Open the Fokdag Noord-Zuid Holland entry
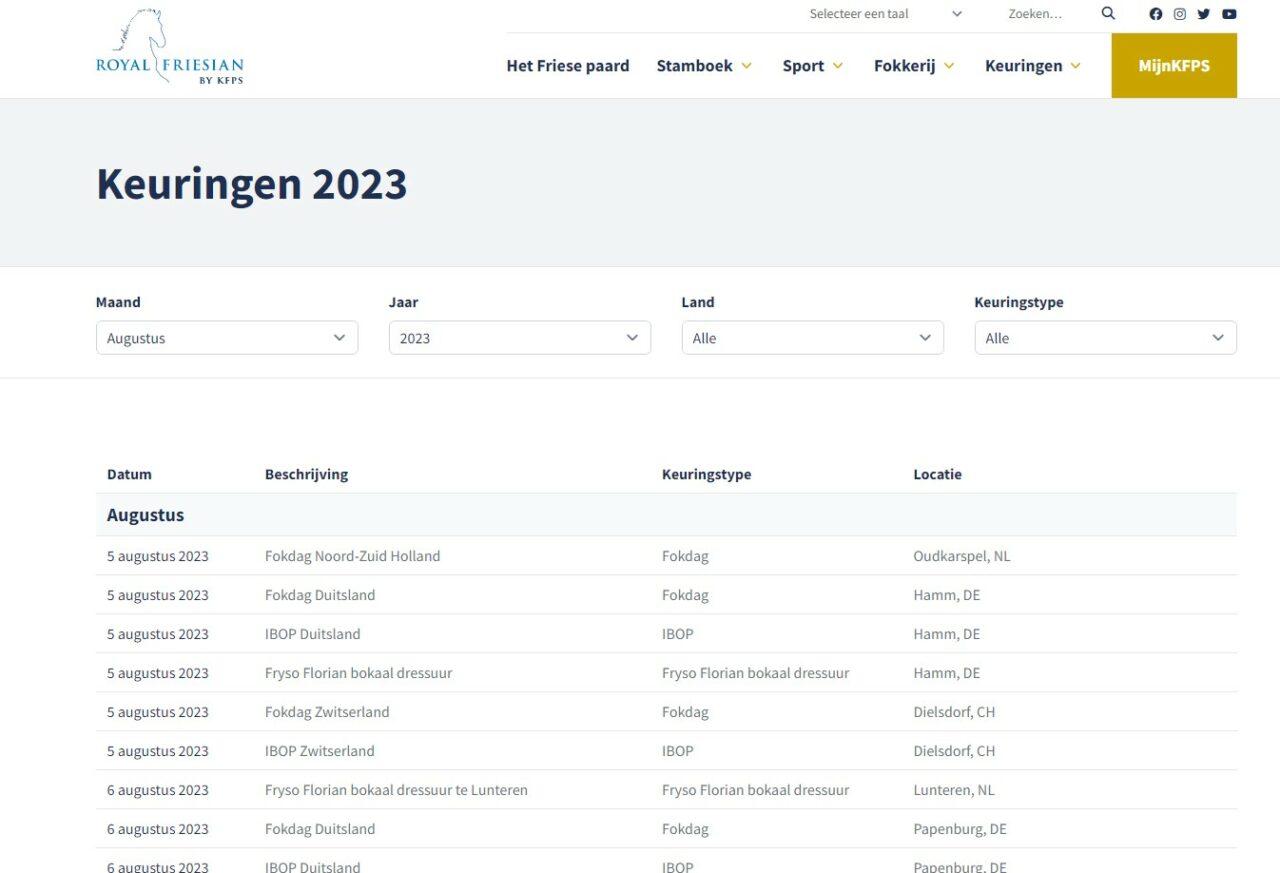 [353, 556]
